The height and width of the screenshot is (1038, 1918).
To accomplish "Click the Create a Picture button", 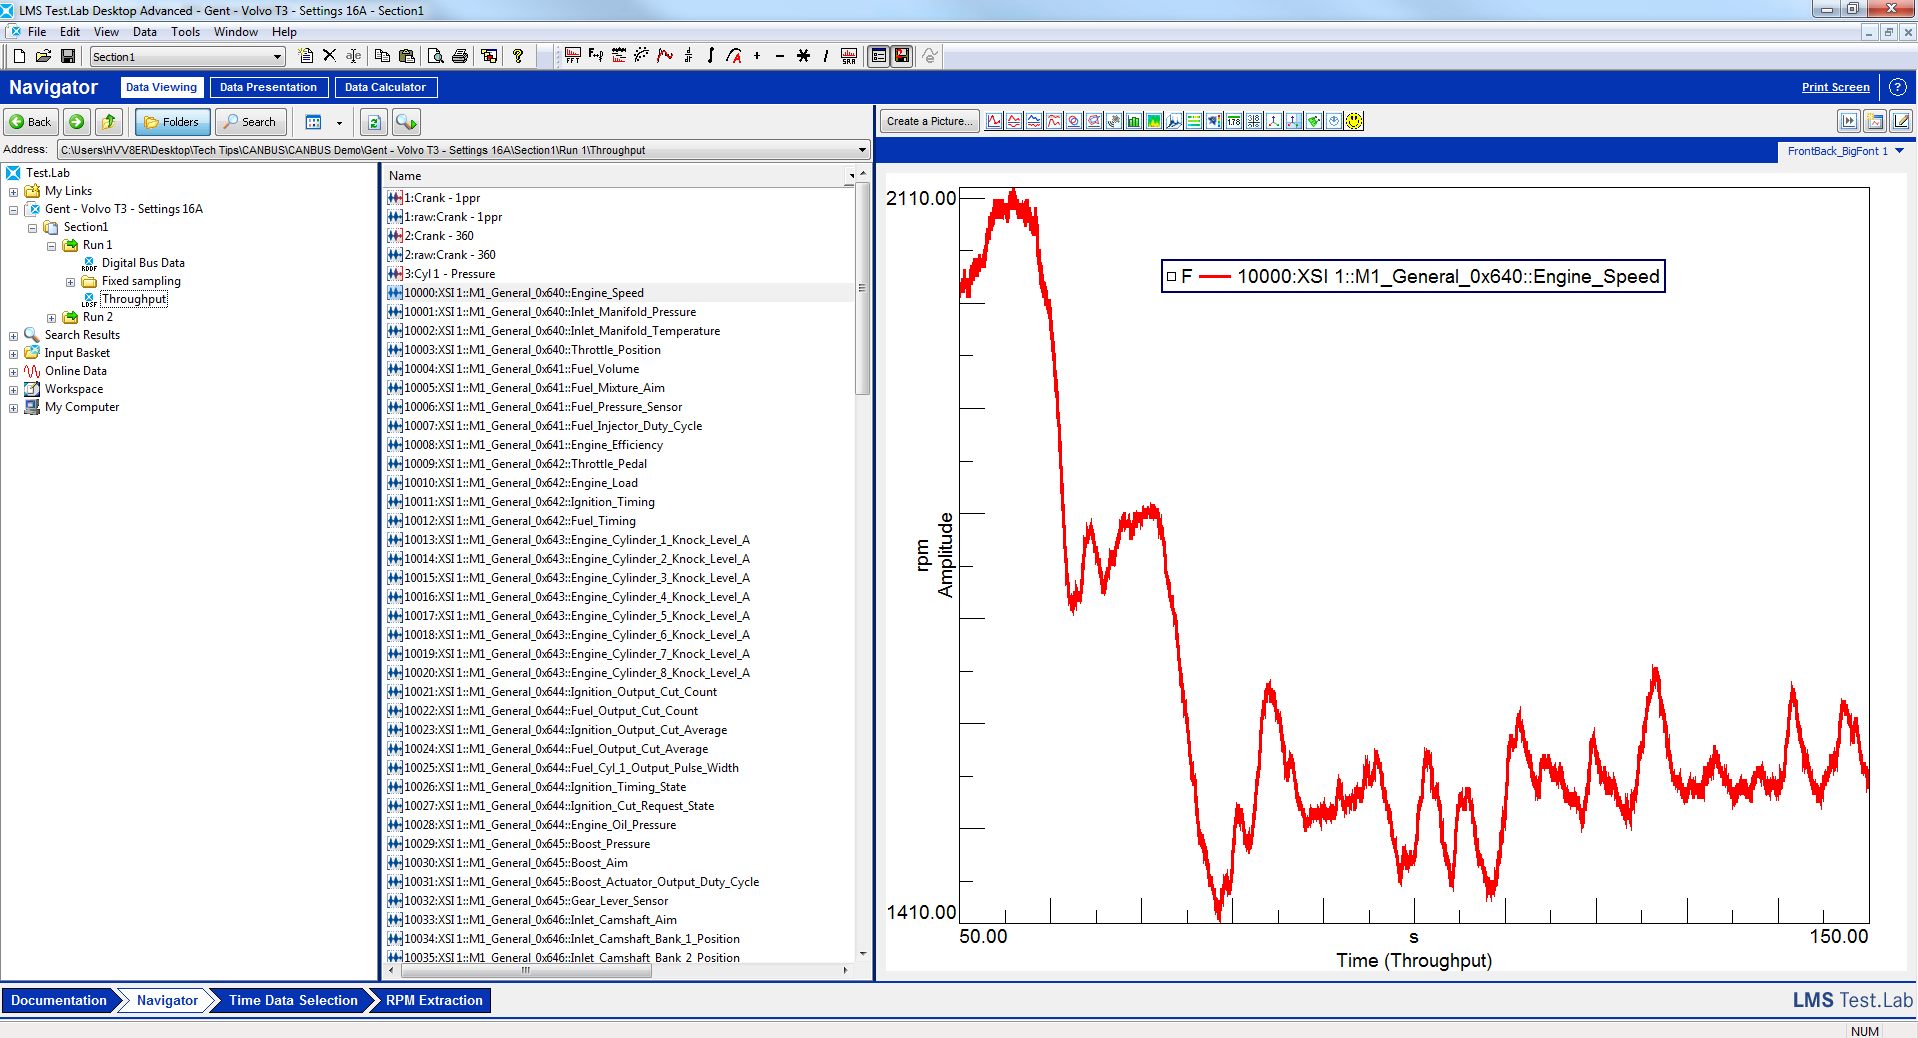I will point(928,121).
